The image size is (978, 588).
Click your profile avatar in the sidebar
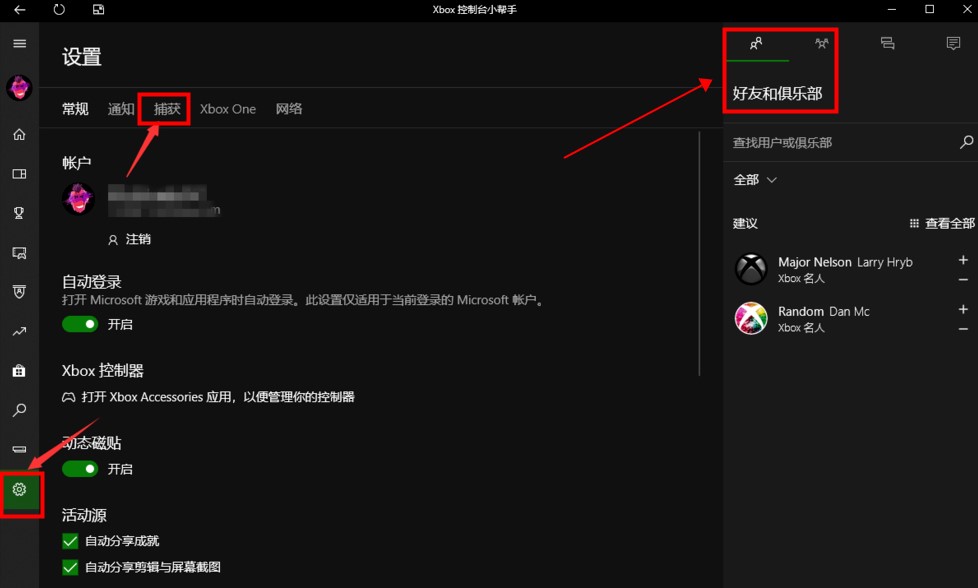[x=19, y=88]
